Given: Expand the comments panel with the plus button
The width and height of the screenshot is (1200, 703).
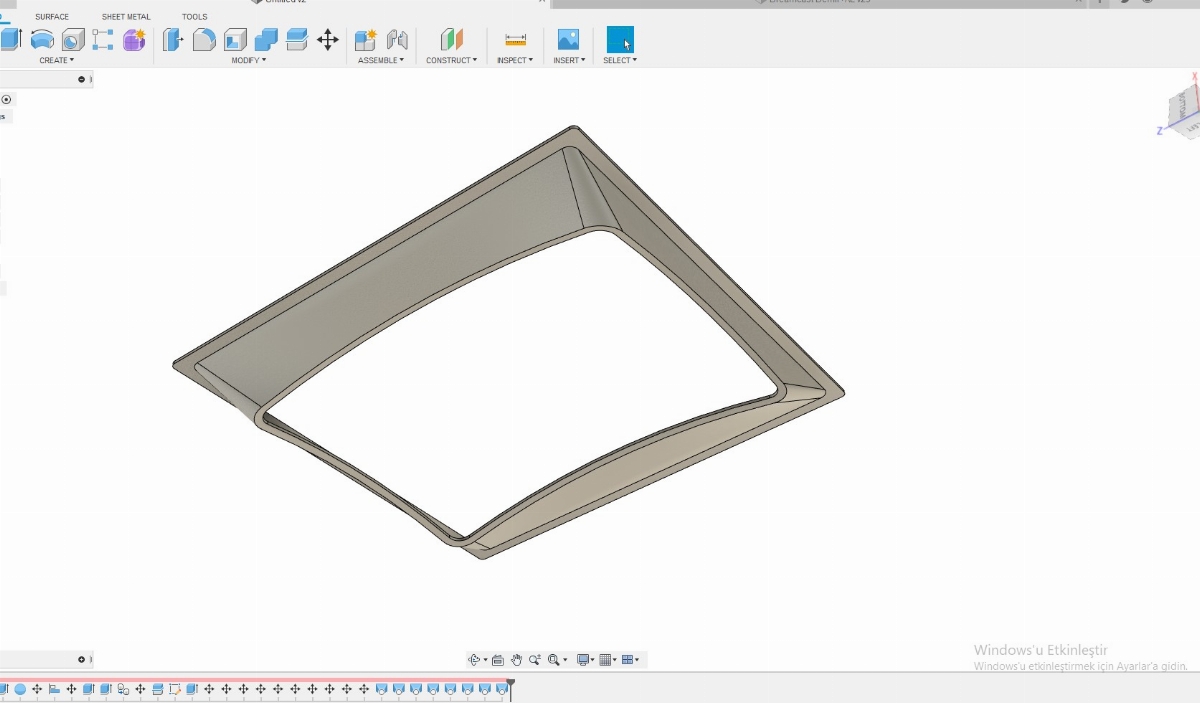Looking at the screenshot, I should pos(82,660).
